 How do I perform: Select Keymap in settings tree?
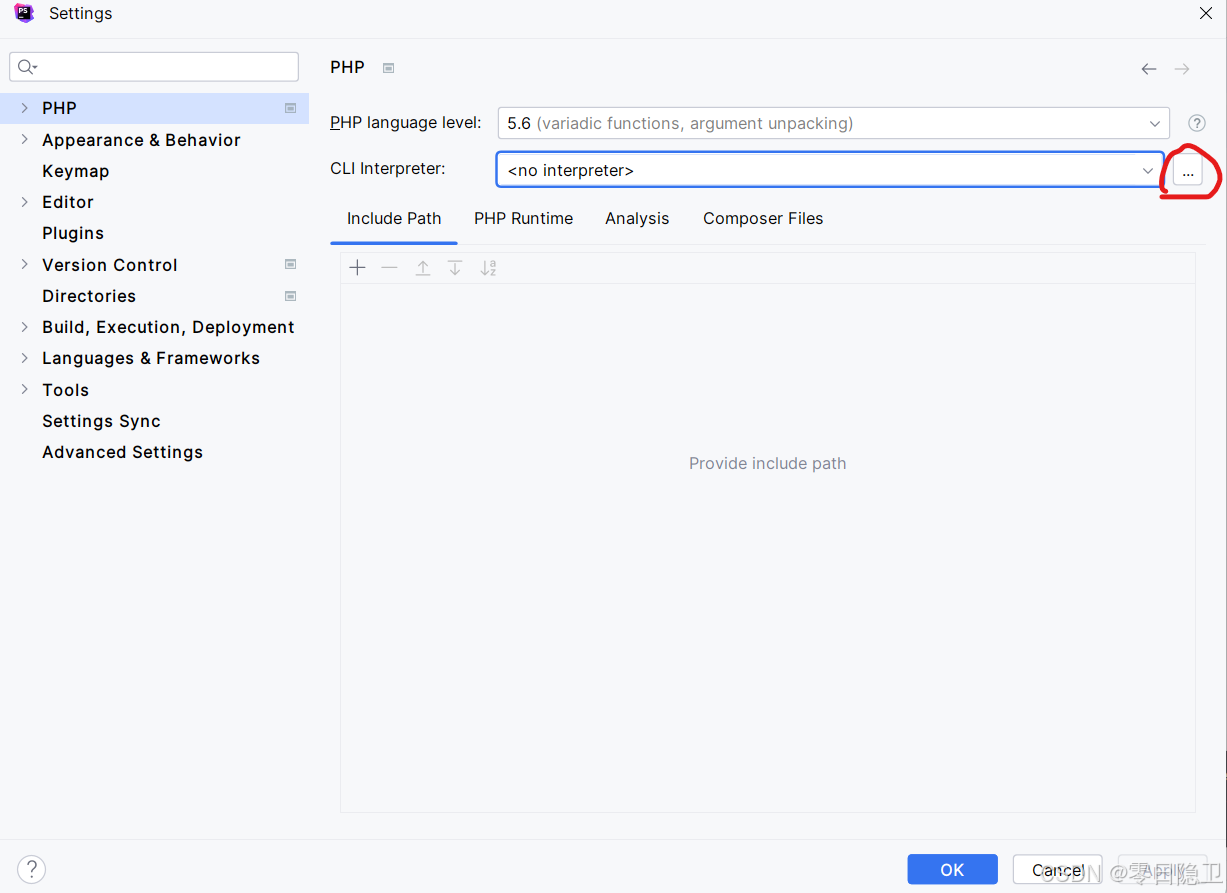(75, 171)
